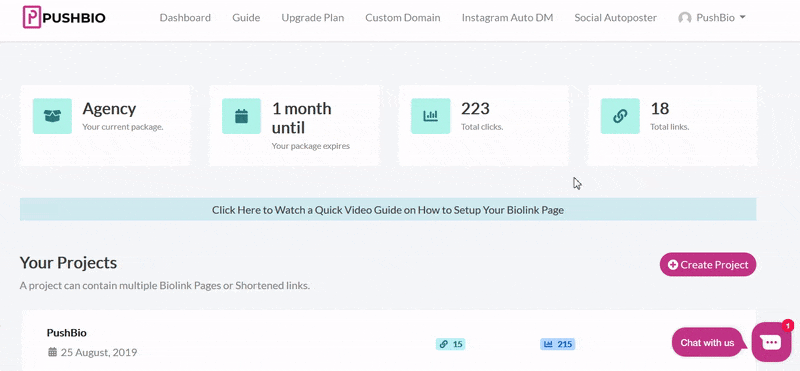Open the chat bubble widget icon
Screen dimensions: 800x371
coord(771,342)
